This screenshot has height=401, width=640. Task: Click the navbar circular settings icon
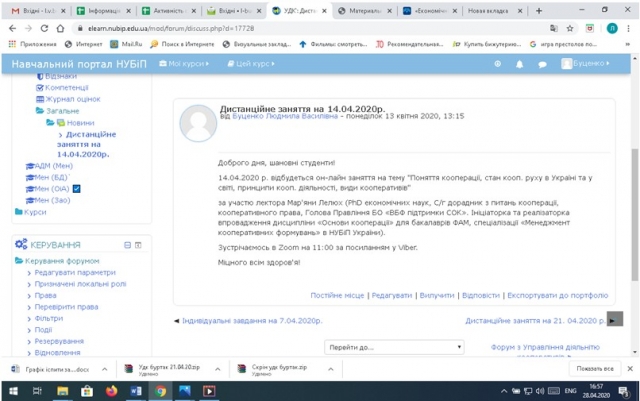[498, 64]
